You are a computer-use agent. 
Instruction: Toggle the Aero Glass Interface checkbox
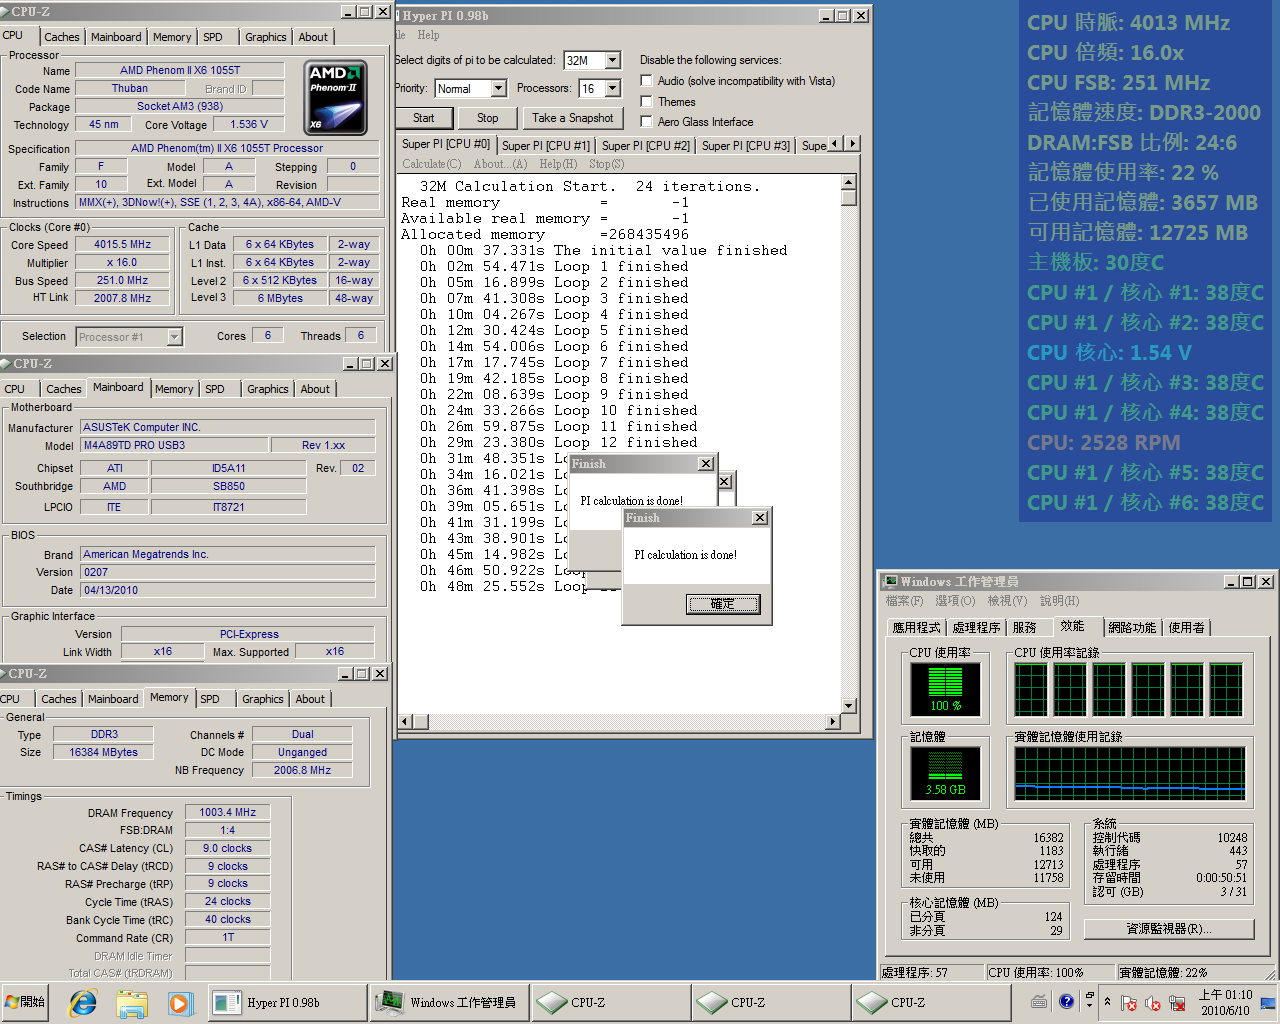point(647,122)
